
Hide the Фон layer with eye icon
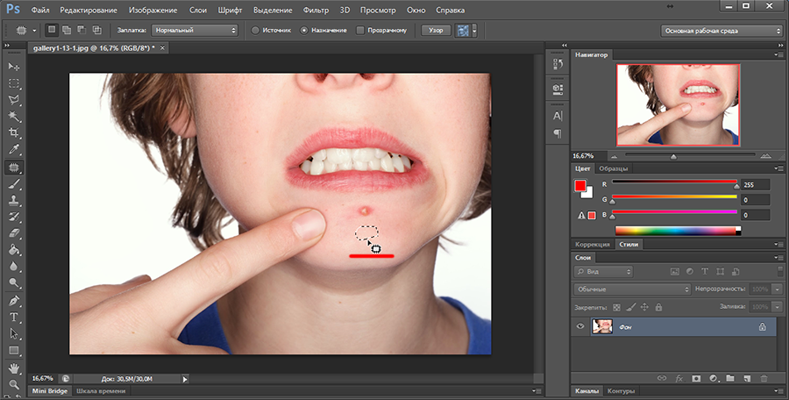tap(580, 326)
